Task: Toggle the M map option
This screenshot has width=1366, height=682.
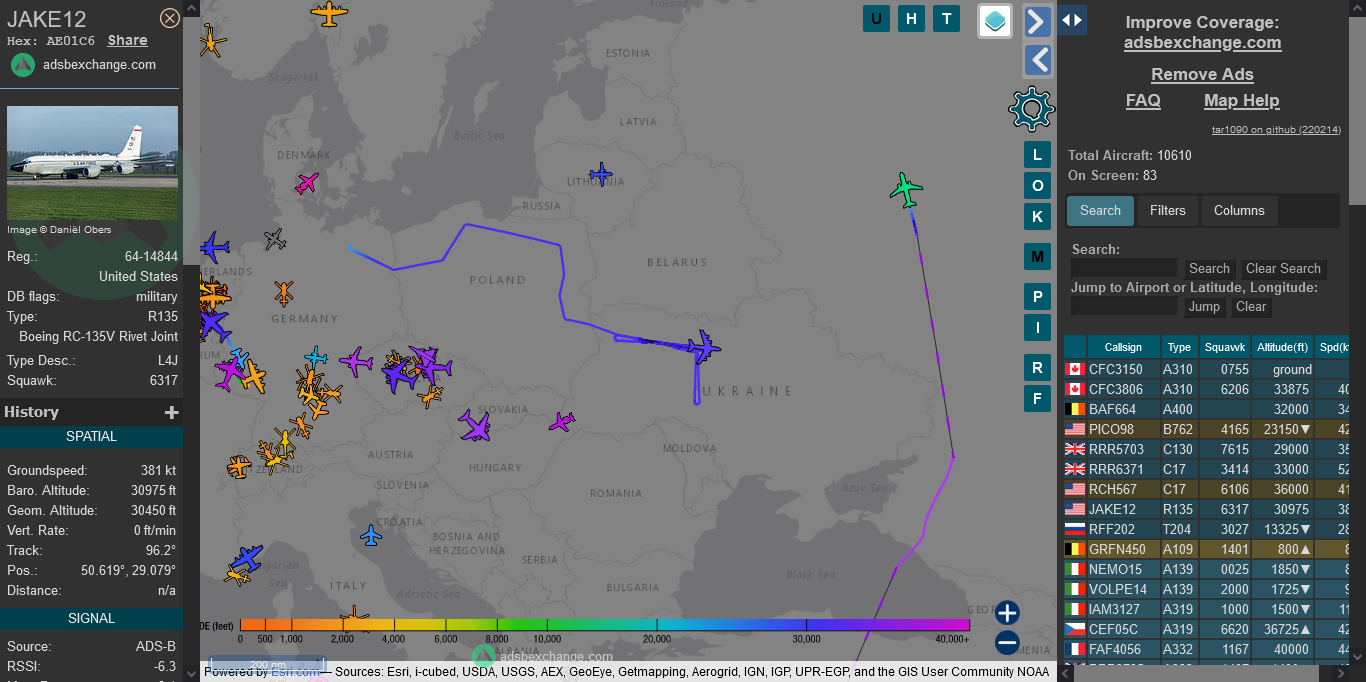Action: click(1037, 257)
